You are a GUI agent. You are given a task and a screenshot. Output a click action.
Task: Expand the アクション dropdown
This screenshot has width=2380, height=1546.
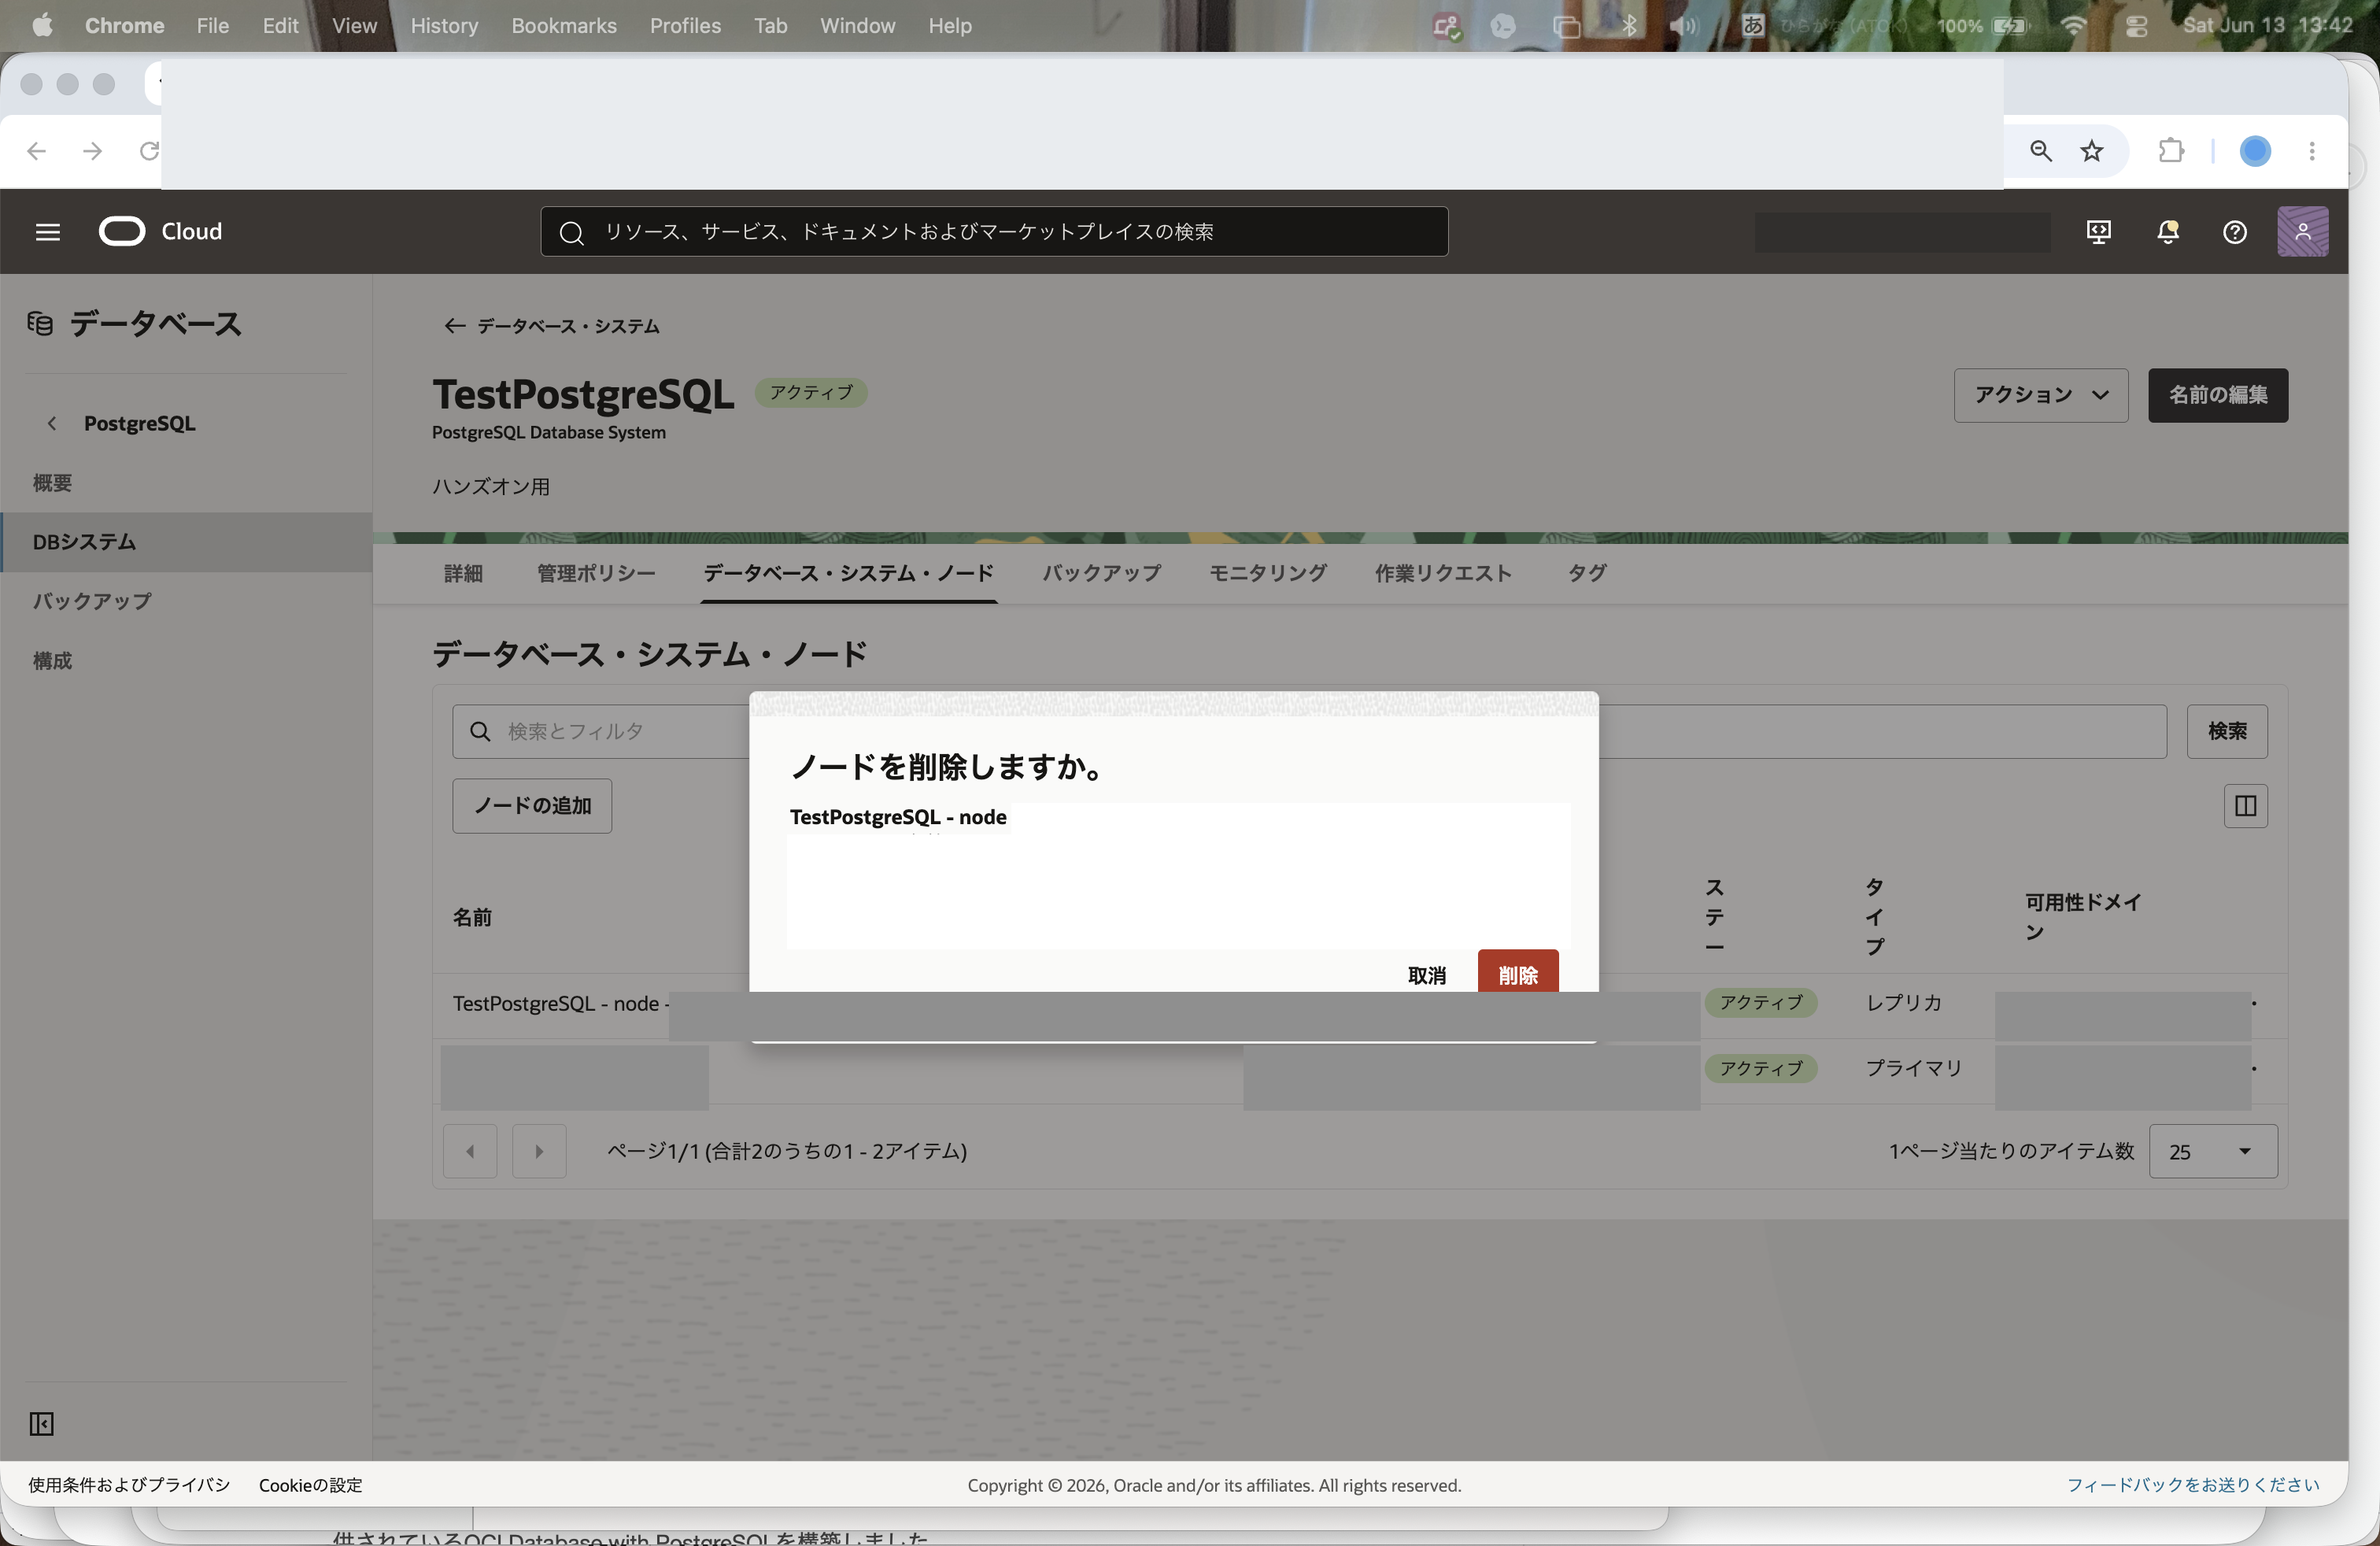point(2040,395)
